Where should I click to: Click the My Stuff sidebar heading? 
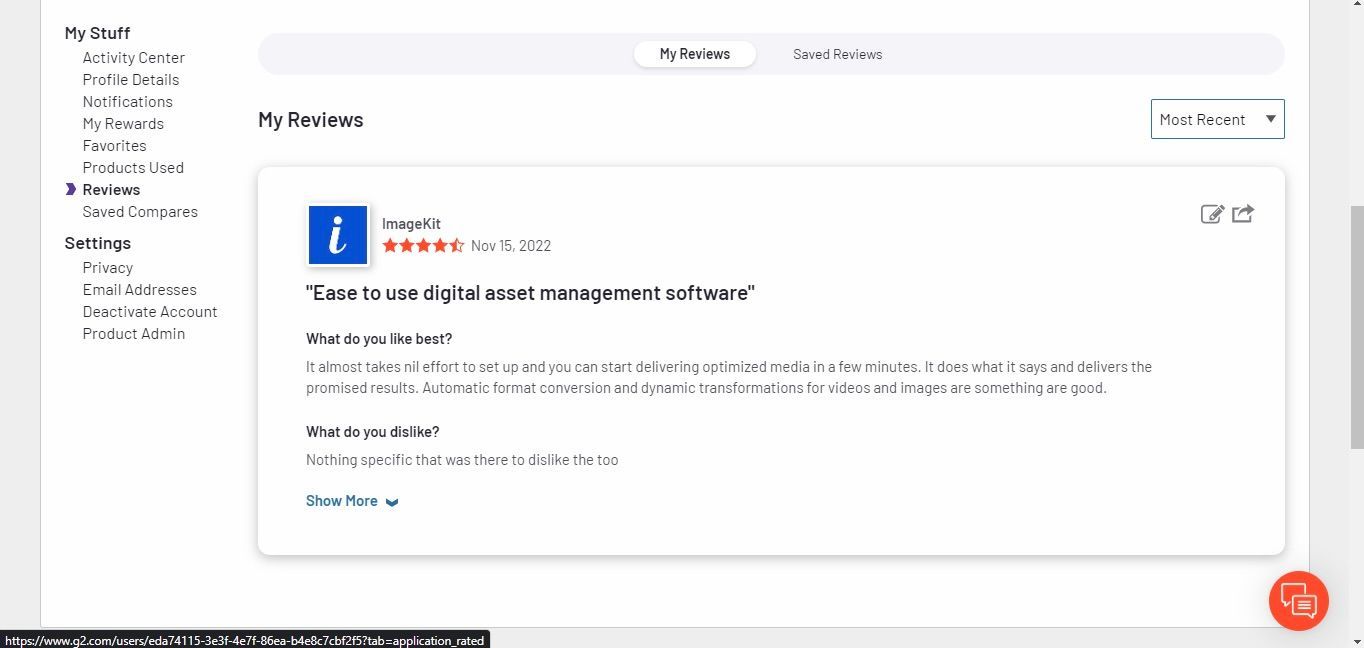(98, 33)
